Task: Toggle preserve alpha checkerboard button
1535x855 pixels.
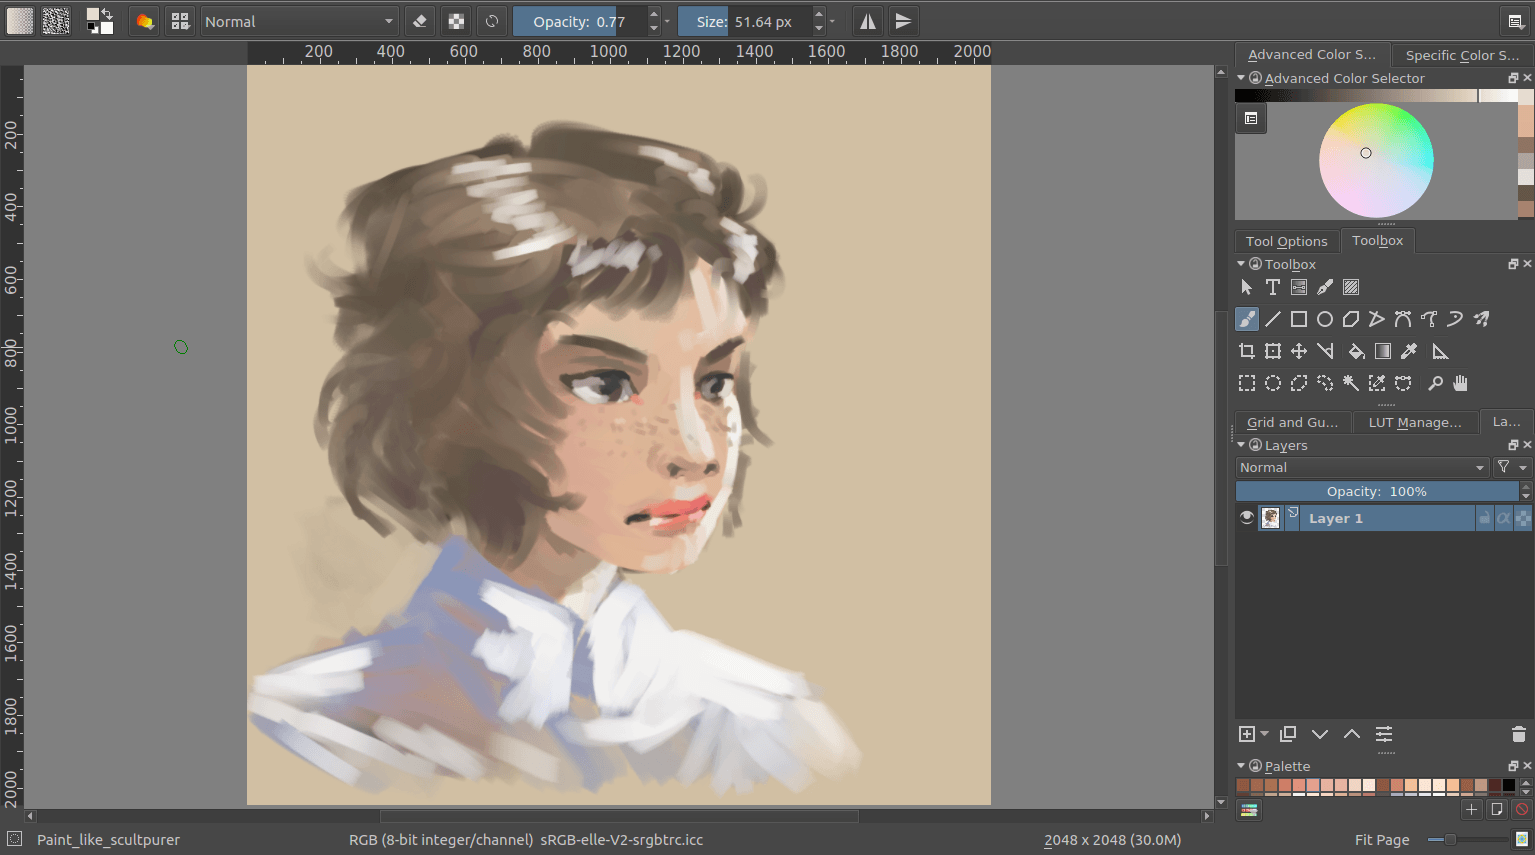Action: [456, 21]
